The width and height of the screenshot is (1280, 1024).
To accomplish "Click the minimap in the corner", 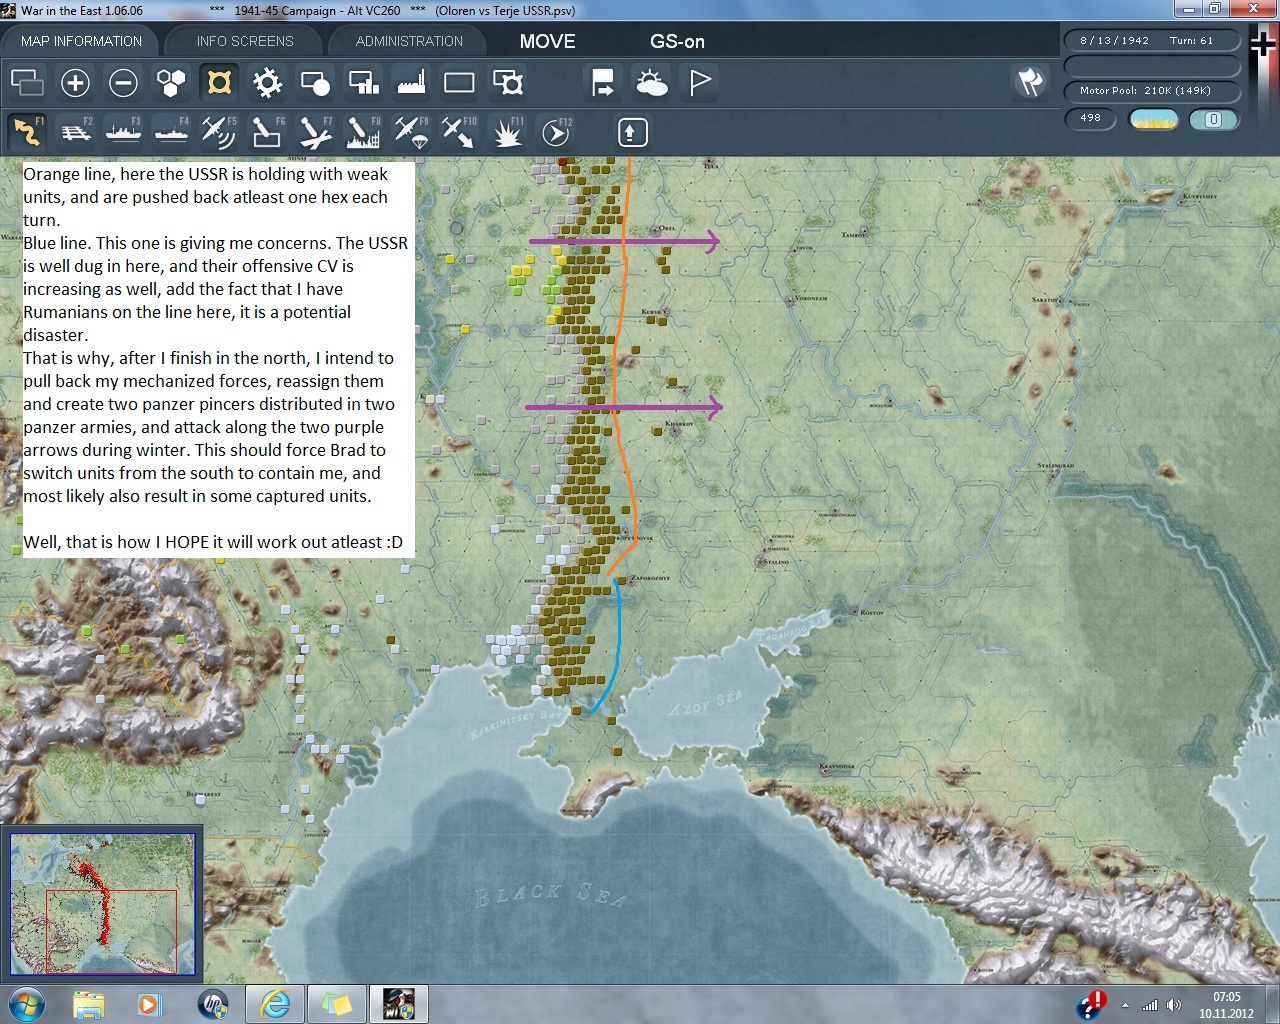I will pyautogui.click(x=103, y=904).
